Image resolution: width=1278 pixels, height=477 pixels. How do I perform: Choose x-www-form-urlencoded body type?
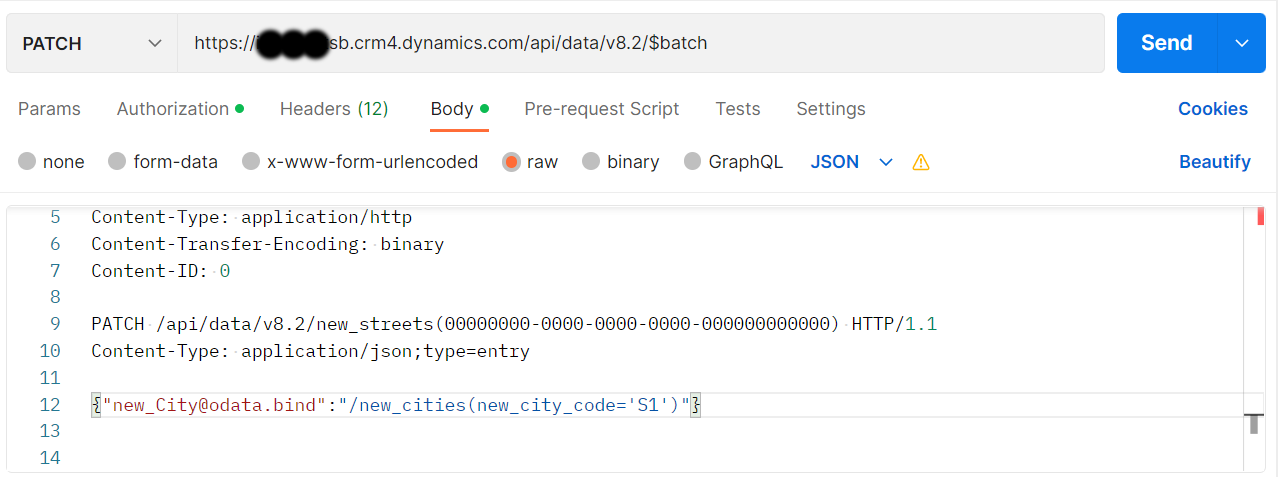click(251, 162)
